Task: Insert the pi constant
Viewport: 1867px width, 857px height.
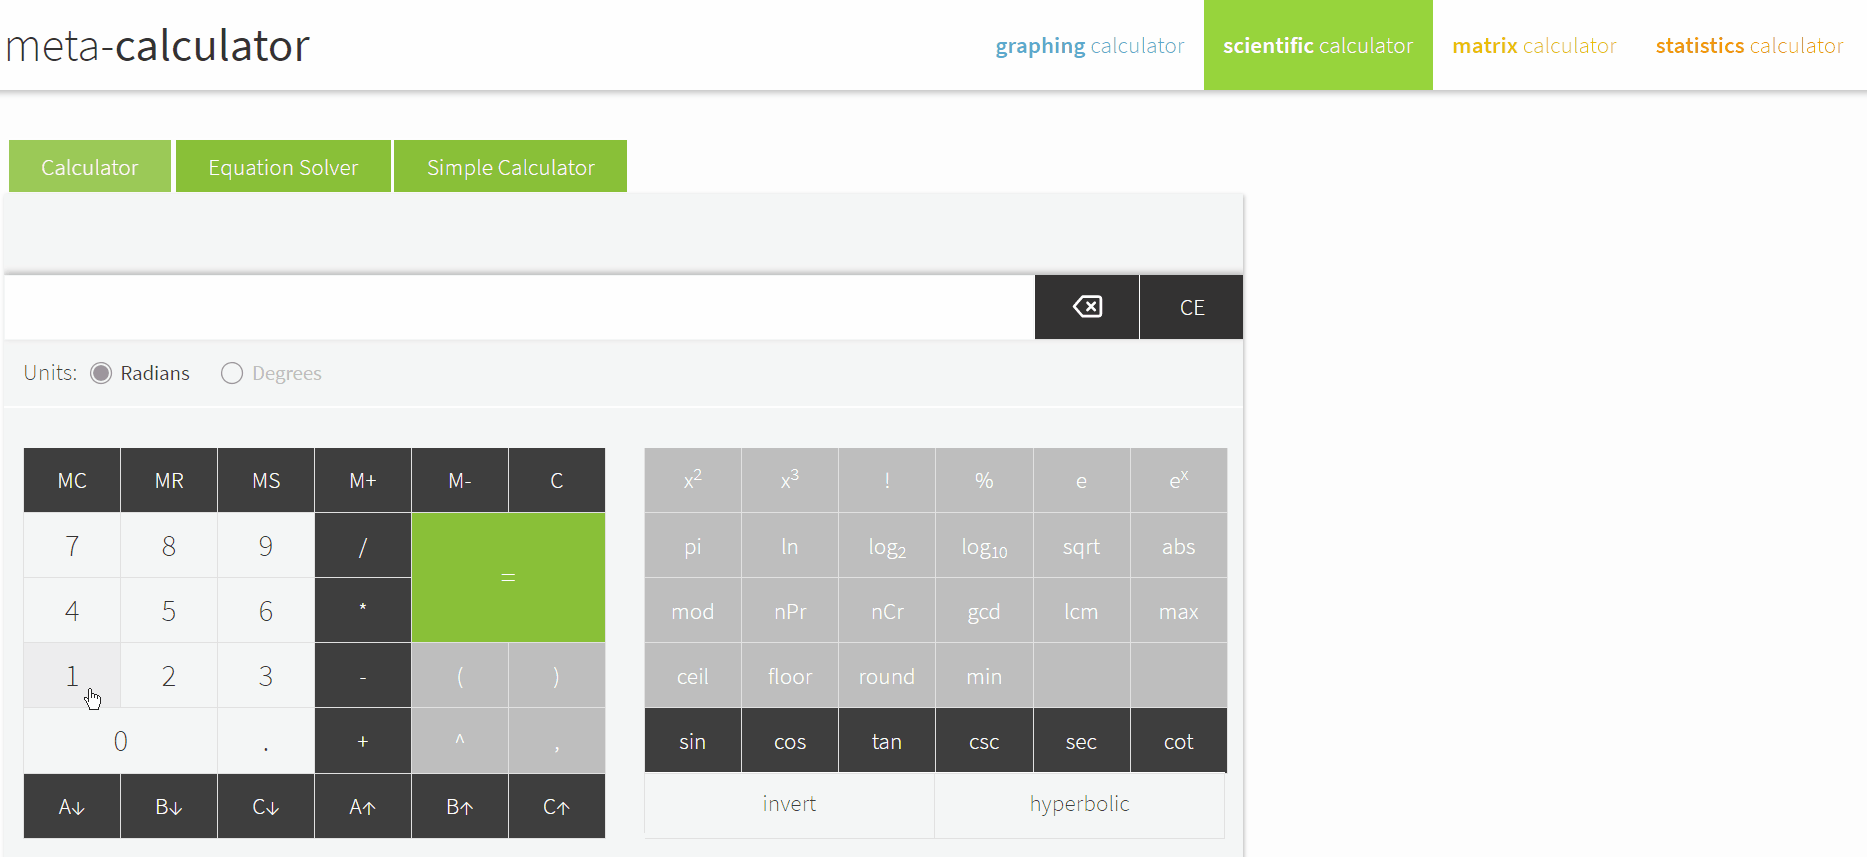Action: pyautogui.click(x=693, y=546)
